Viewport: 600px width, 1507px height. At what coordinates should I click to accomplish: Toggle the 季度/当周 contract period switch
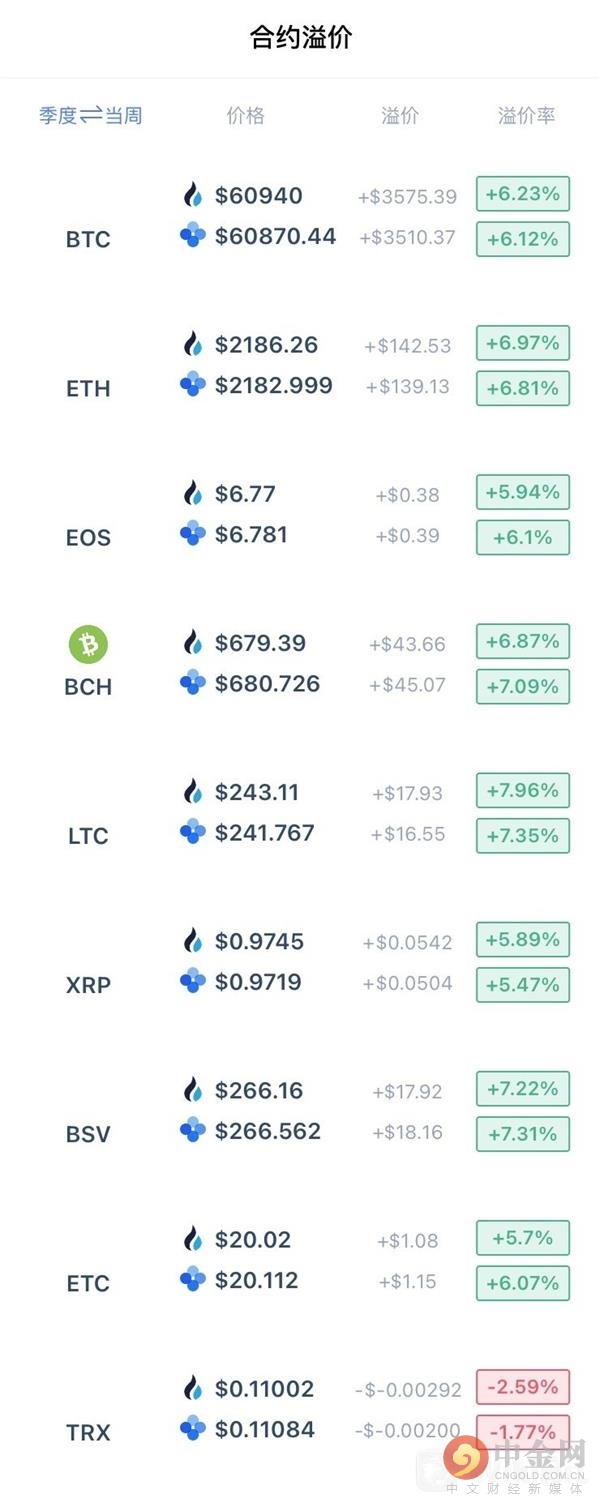(91, 116)
